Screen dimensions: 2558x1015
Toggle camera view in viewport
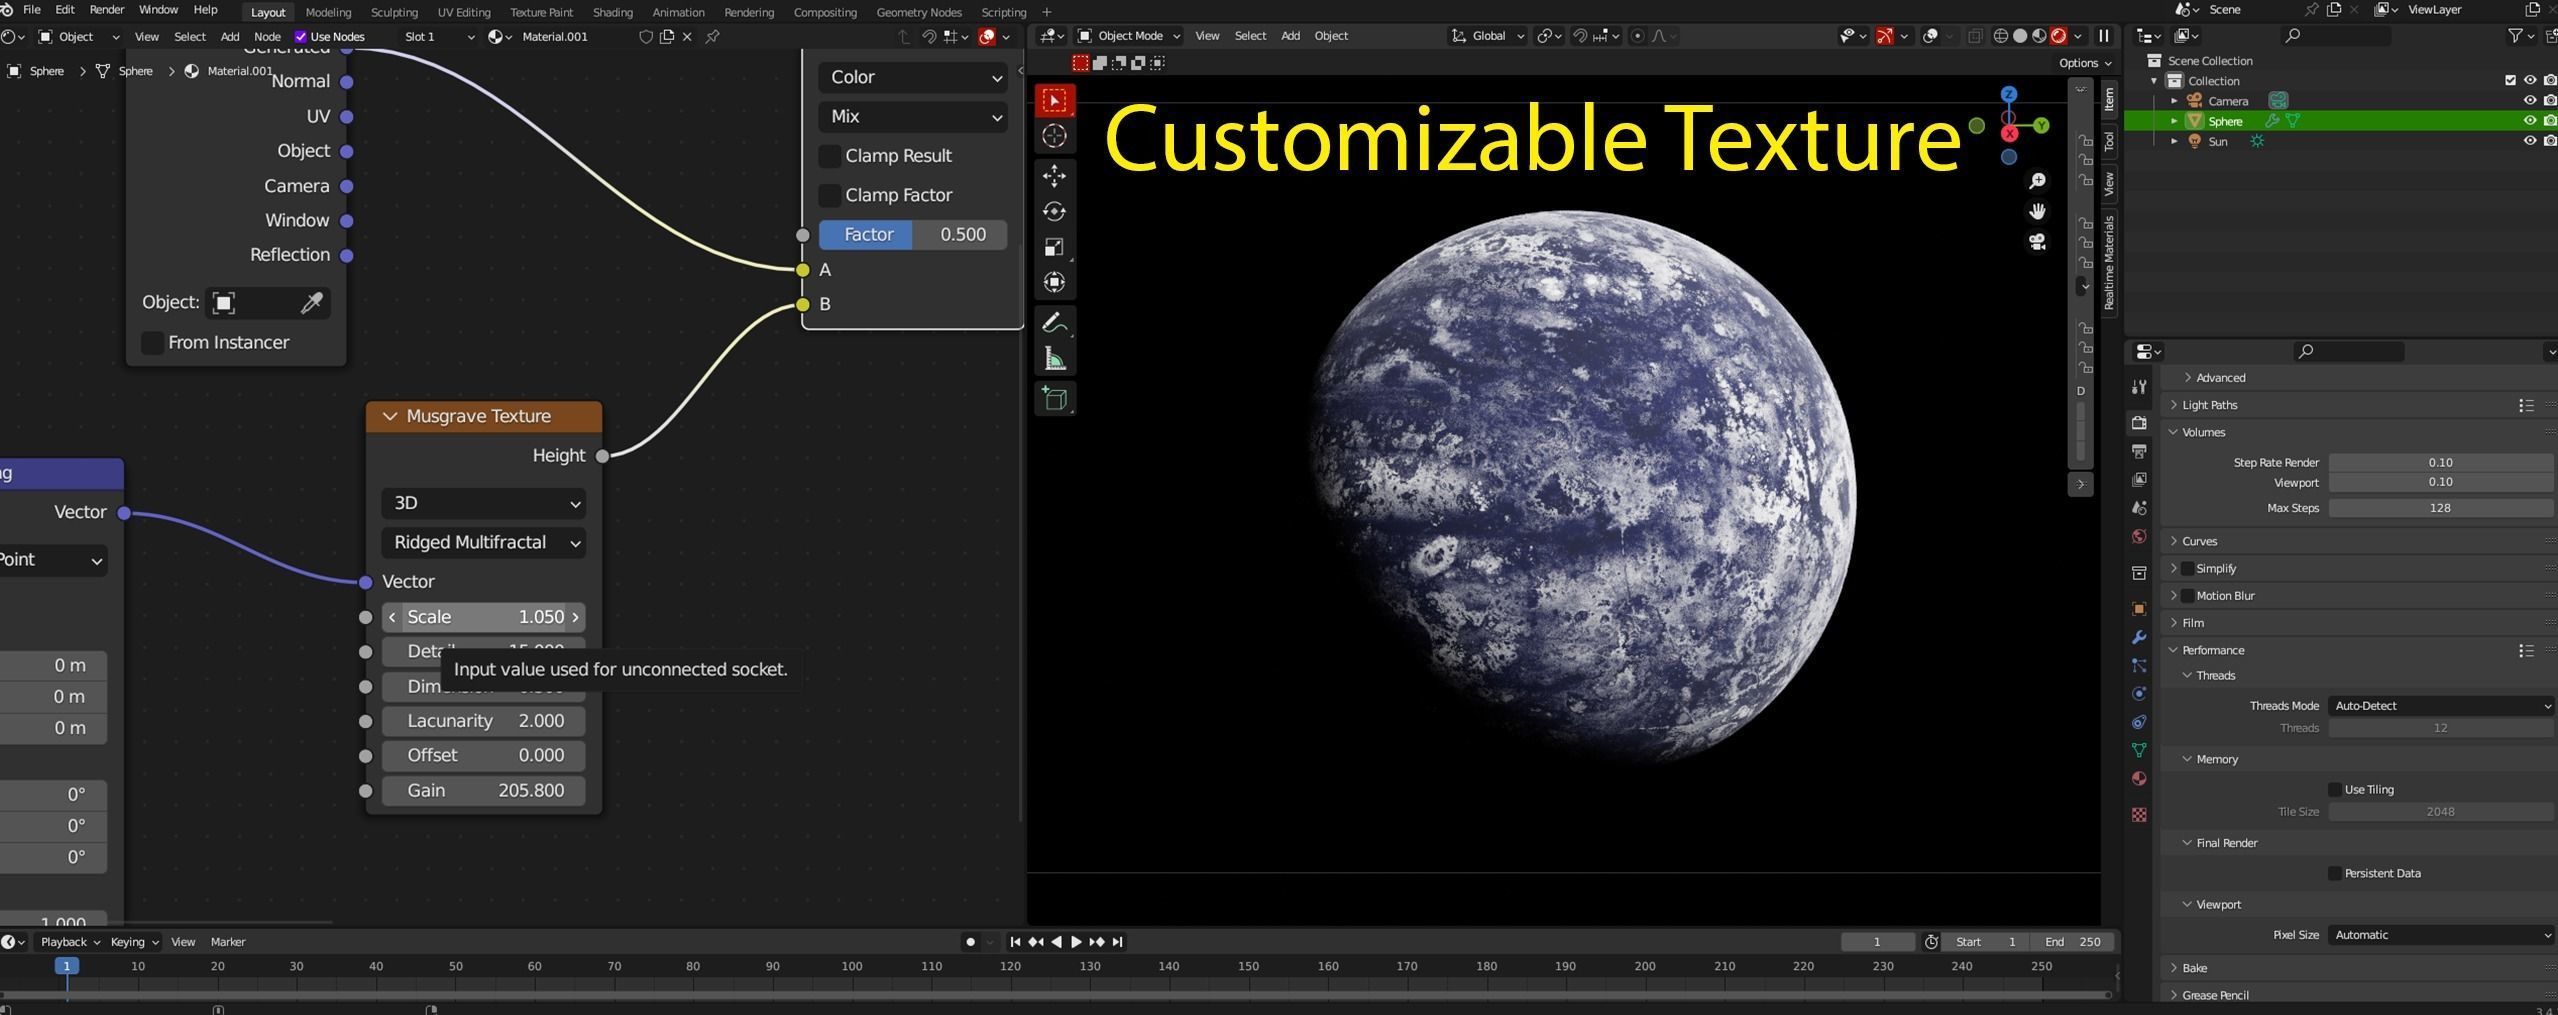point(2037,242)
